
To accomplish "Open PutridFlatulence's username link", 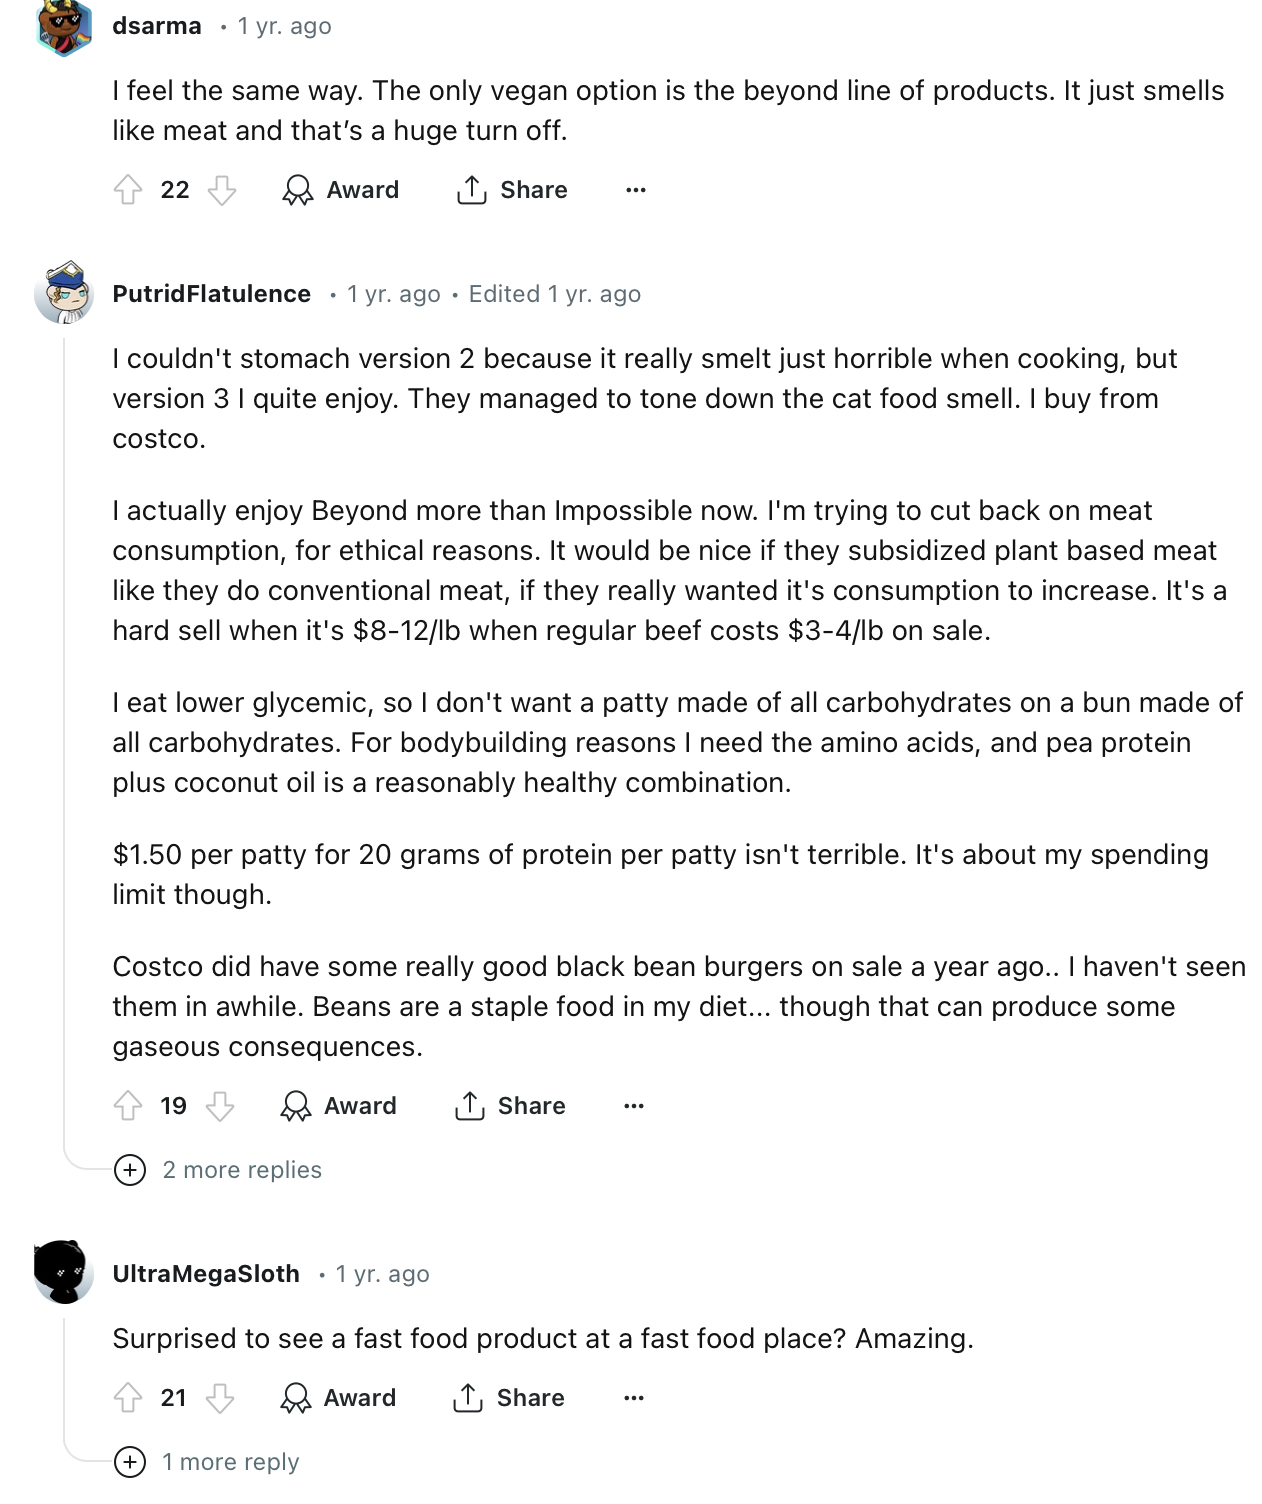I will point(212,294).
